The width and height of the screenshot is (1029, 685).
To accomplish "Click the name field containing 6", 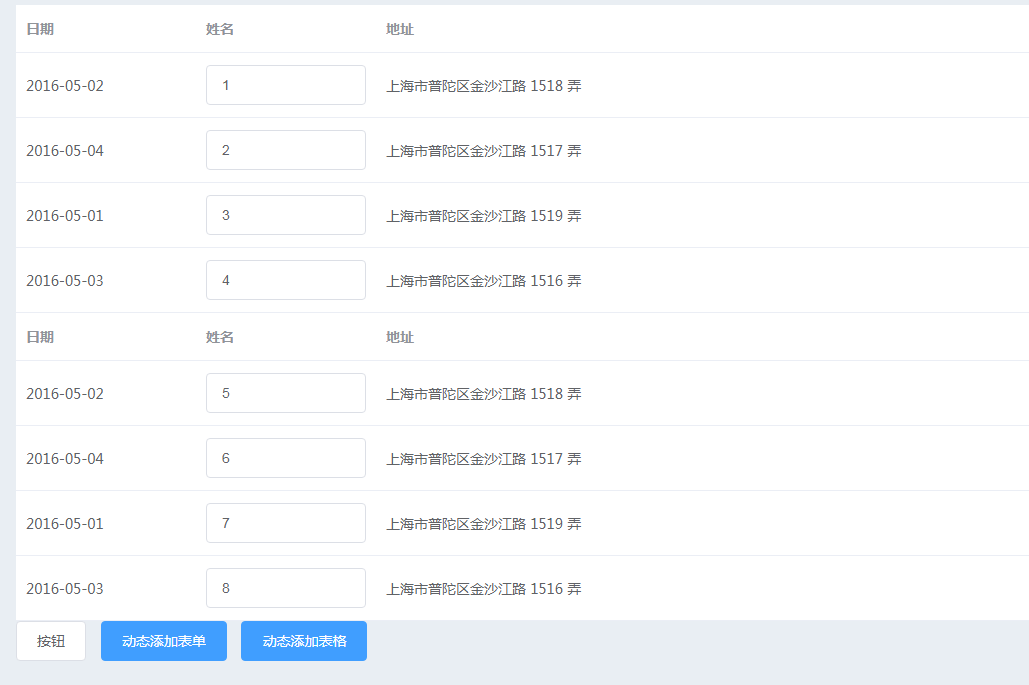I will [285, 458].
